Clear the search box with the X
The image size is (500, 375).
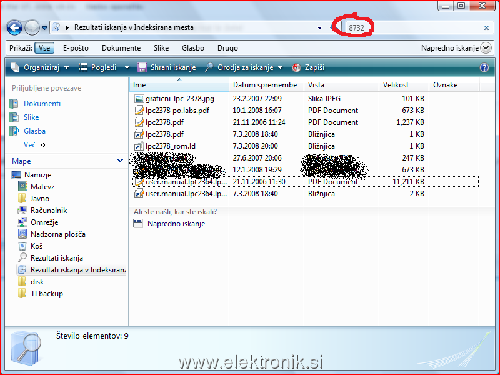point(486,28)
